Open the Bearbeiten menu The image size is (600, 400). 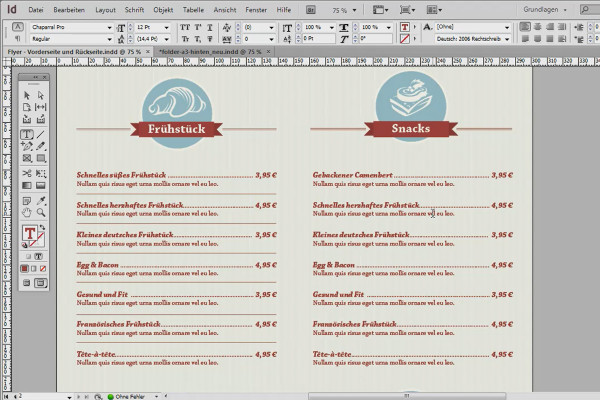coord(69,10)
